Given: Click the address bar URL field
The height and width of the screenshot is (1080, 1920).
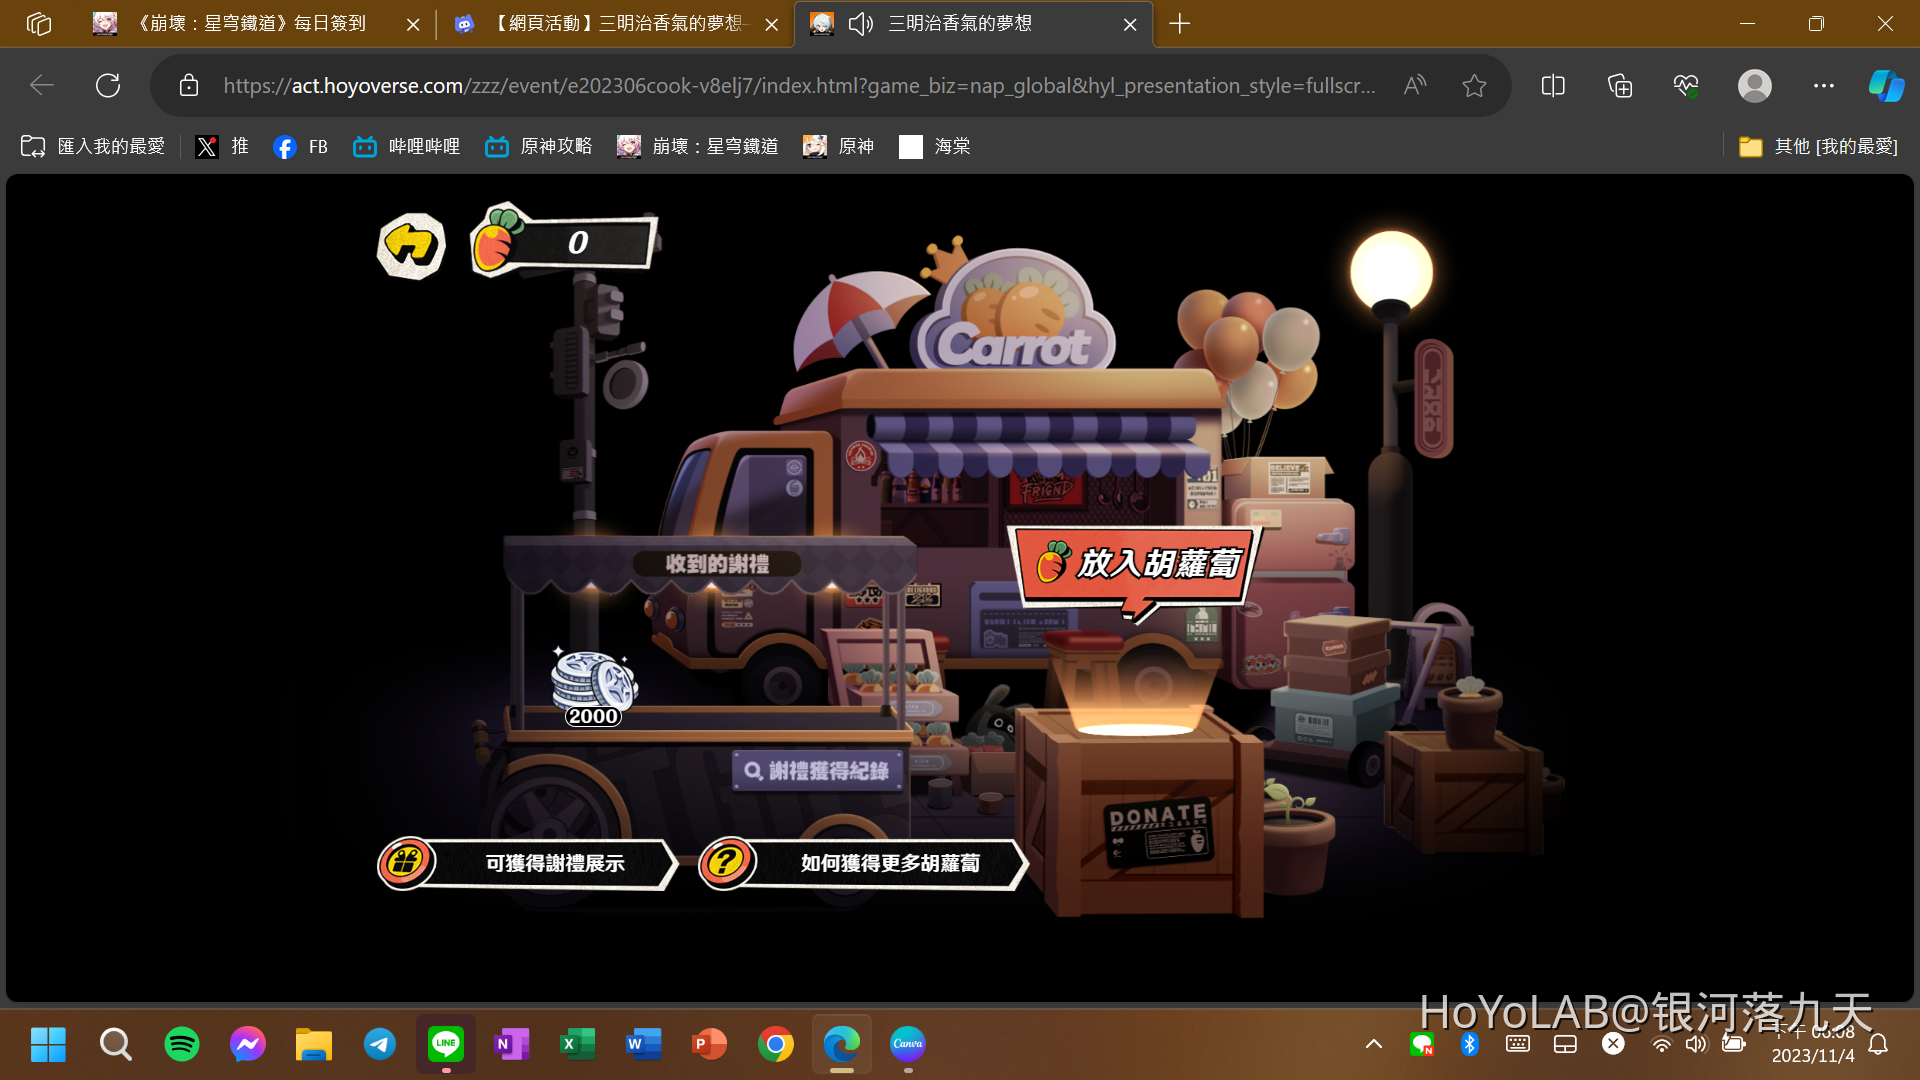Looking at the screenshot, I should coord(800,86).
